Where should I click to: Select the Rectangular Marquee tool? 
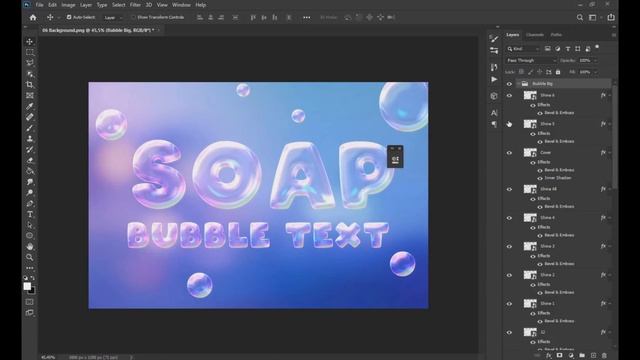[30, 52]
